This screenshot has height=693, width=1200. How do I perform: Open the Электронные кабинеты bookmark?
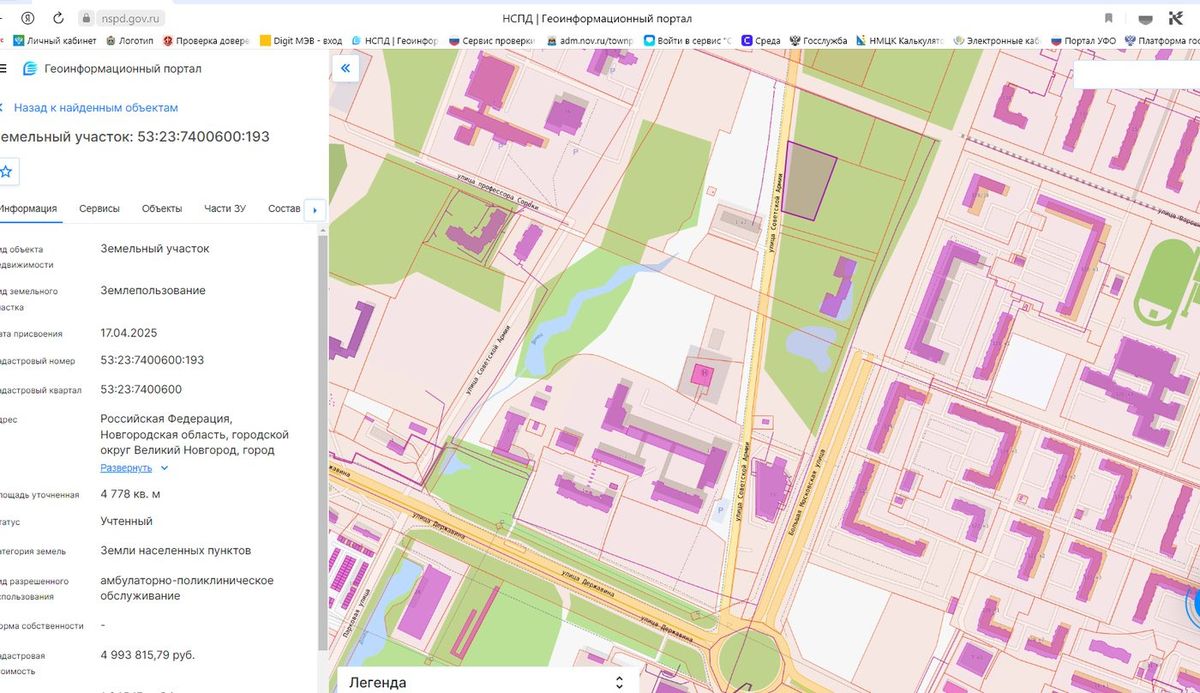(998, 41)
